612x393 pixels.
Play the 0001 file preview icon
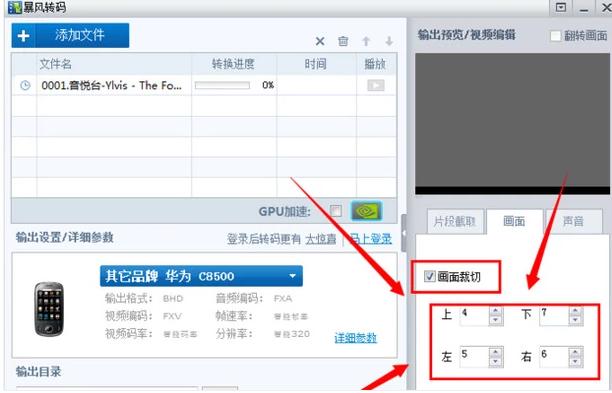tap(375, 85)
